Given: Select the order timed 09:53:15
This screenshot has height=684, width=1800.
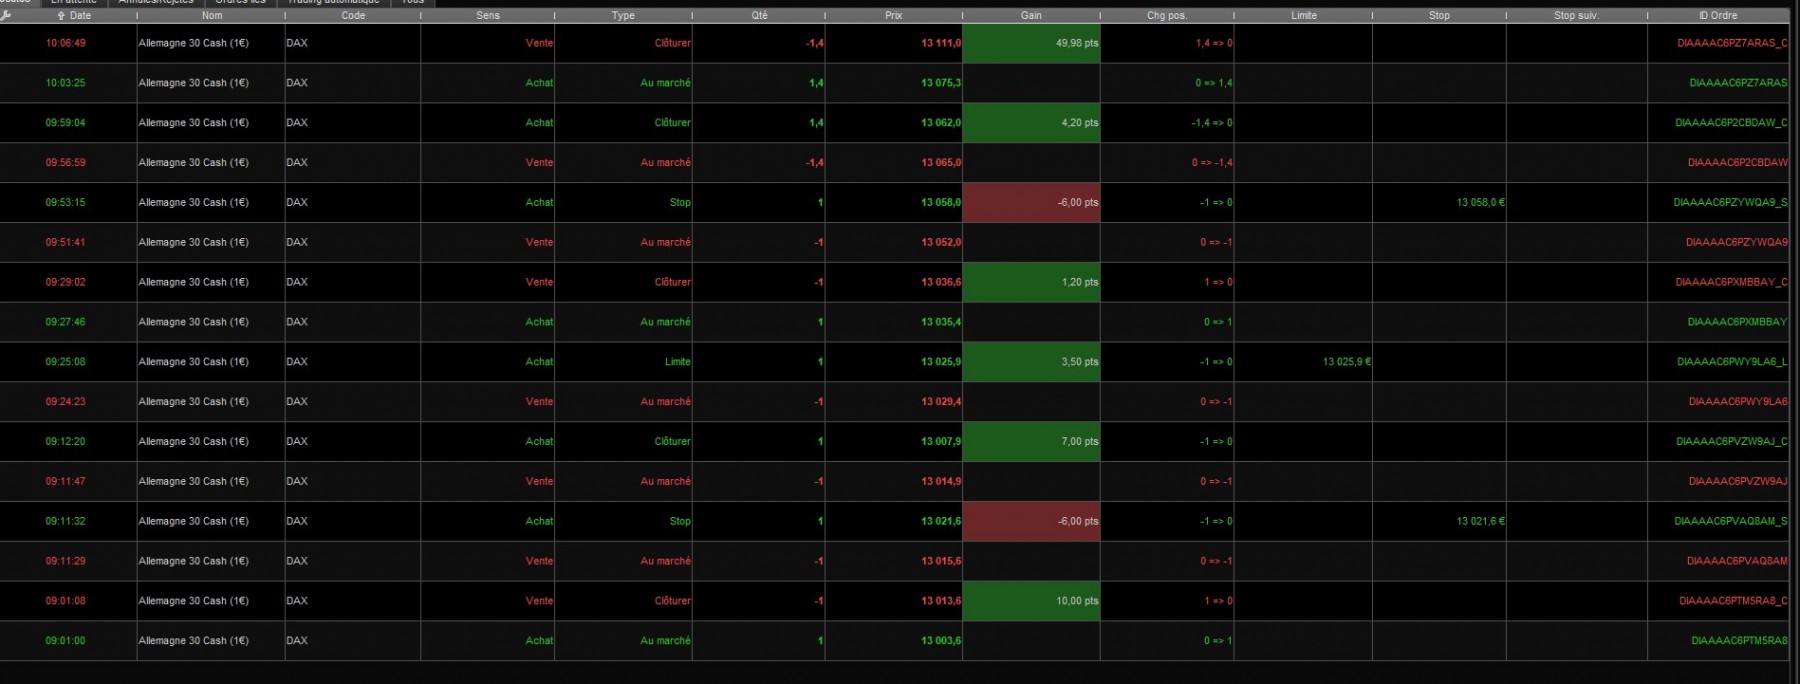Looking at the screenshot, I should (894, 203).
